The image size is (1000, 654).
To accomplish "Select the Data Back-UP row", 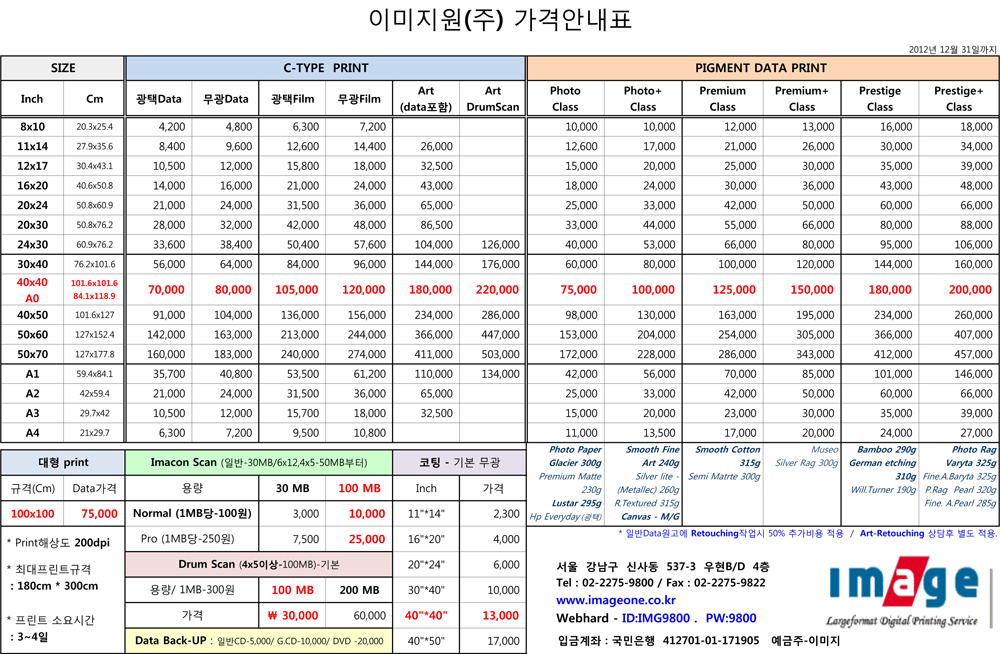I will (259, 641).
